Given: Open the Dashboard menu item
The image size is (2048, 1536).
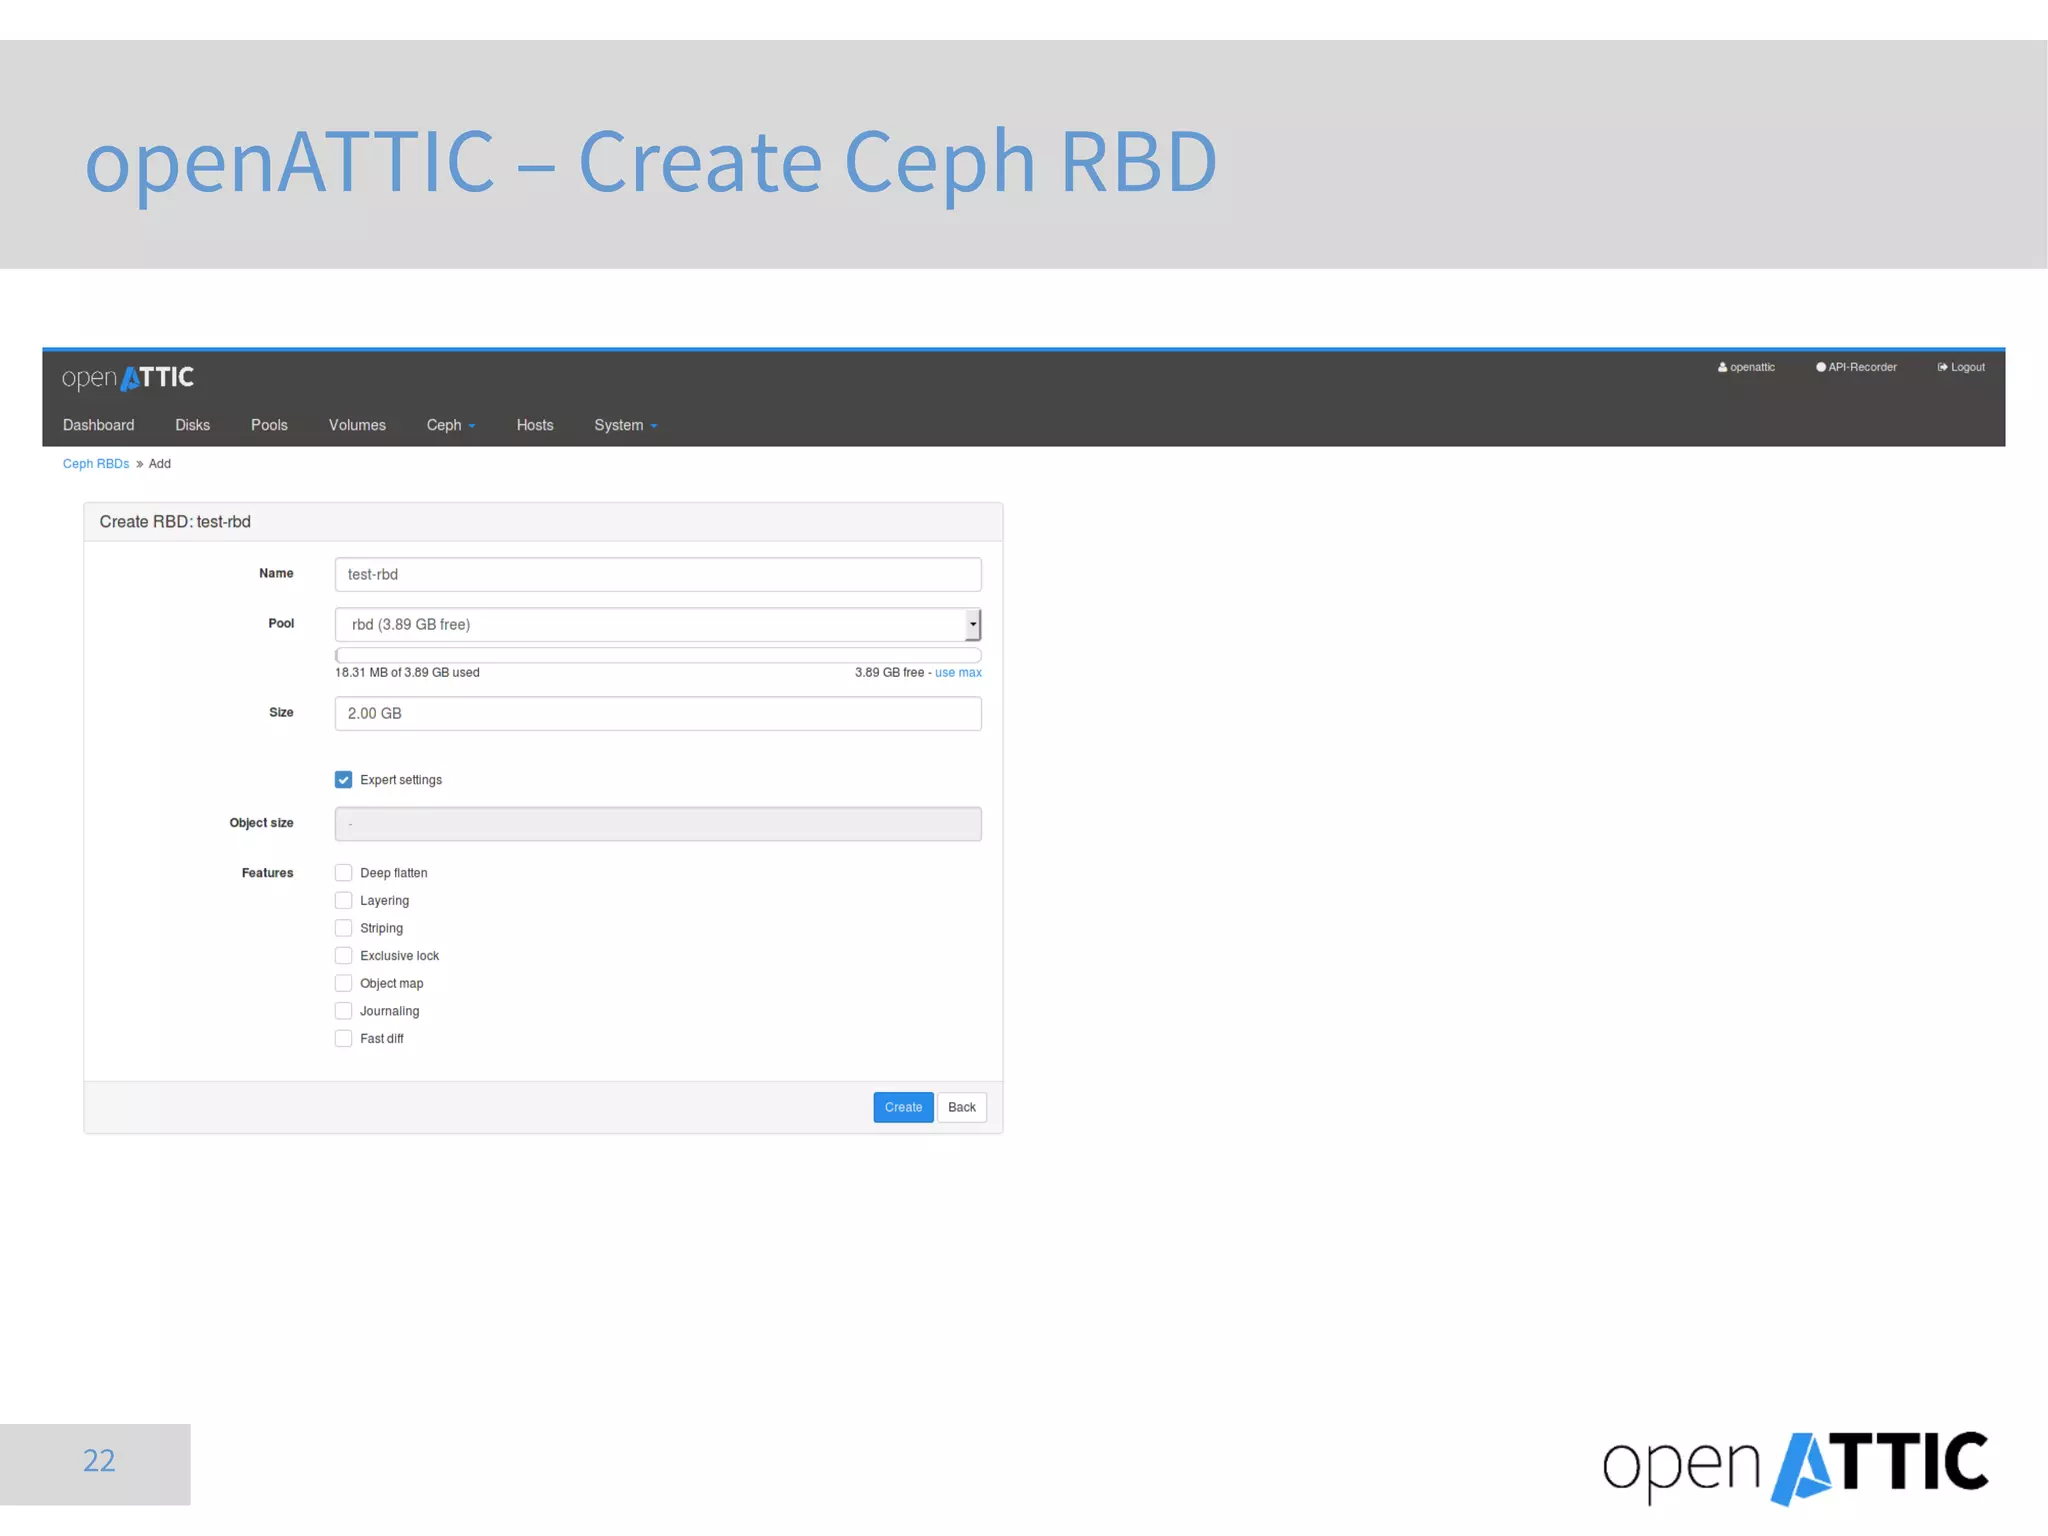Looking at the screenshot, I should pyautogui.click(x=98, y=425).
